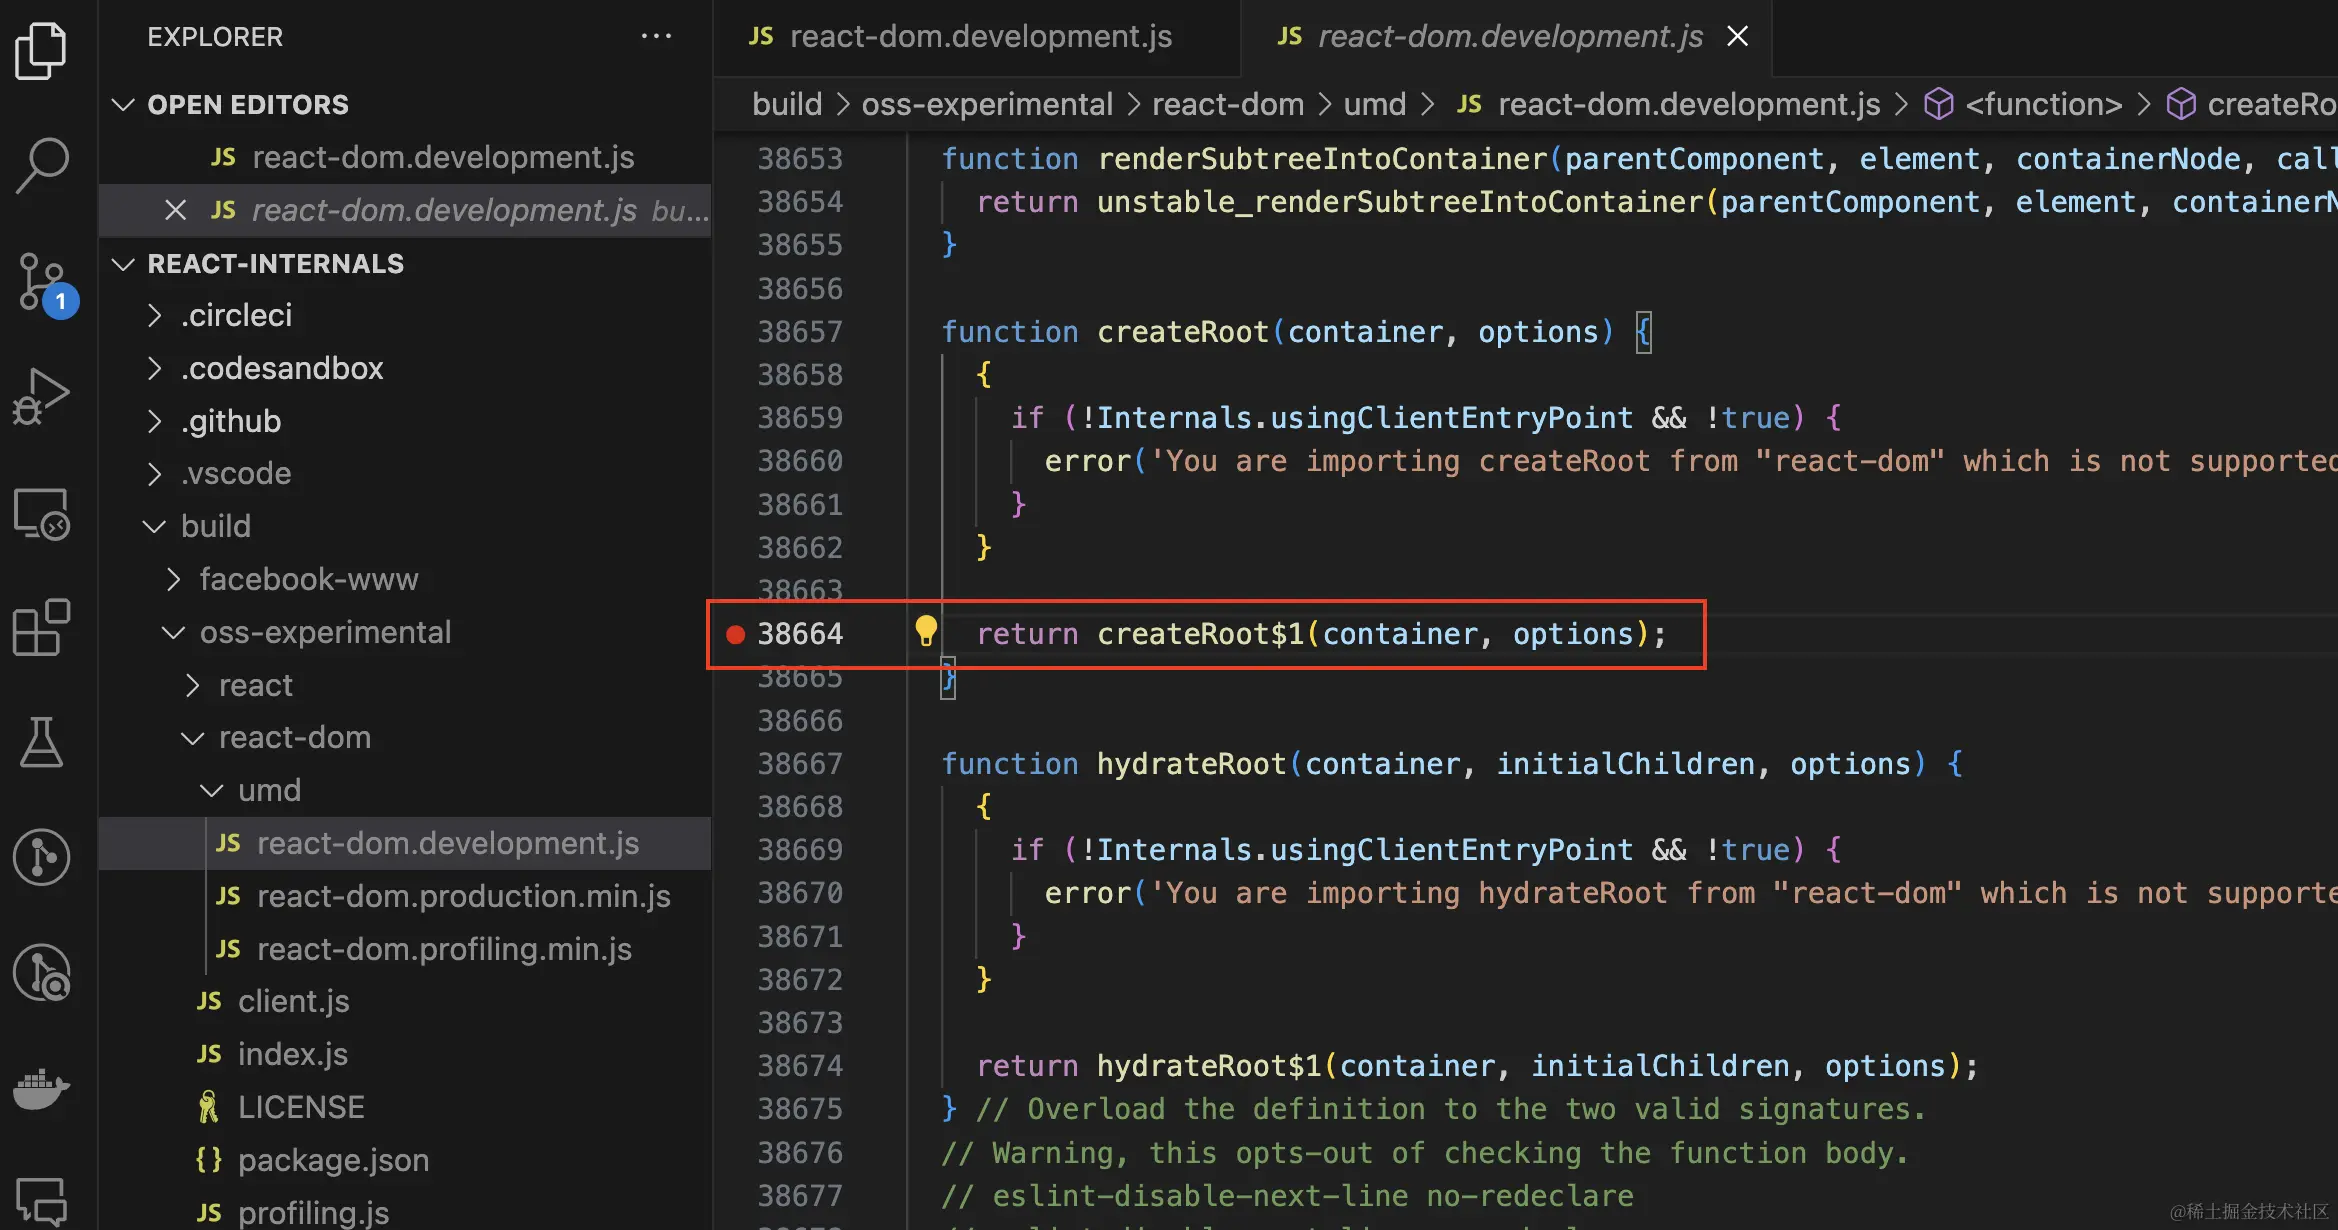Close the italic react-dom.development.js open editor
The width and height of the screenshot is (2338, 1230).
click(176, 210)
